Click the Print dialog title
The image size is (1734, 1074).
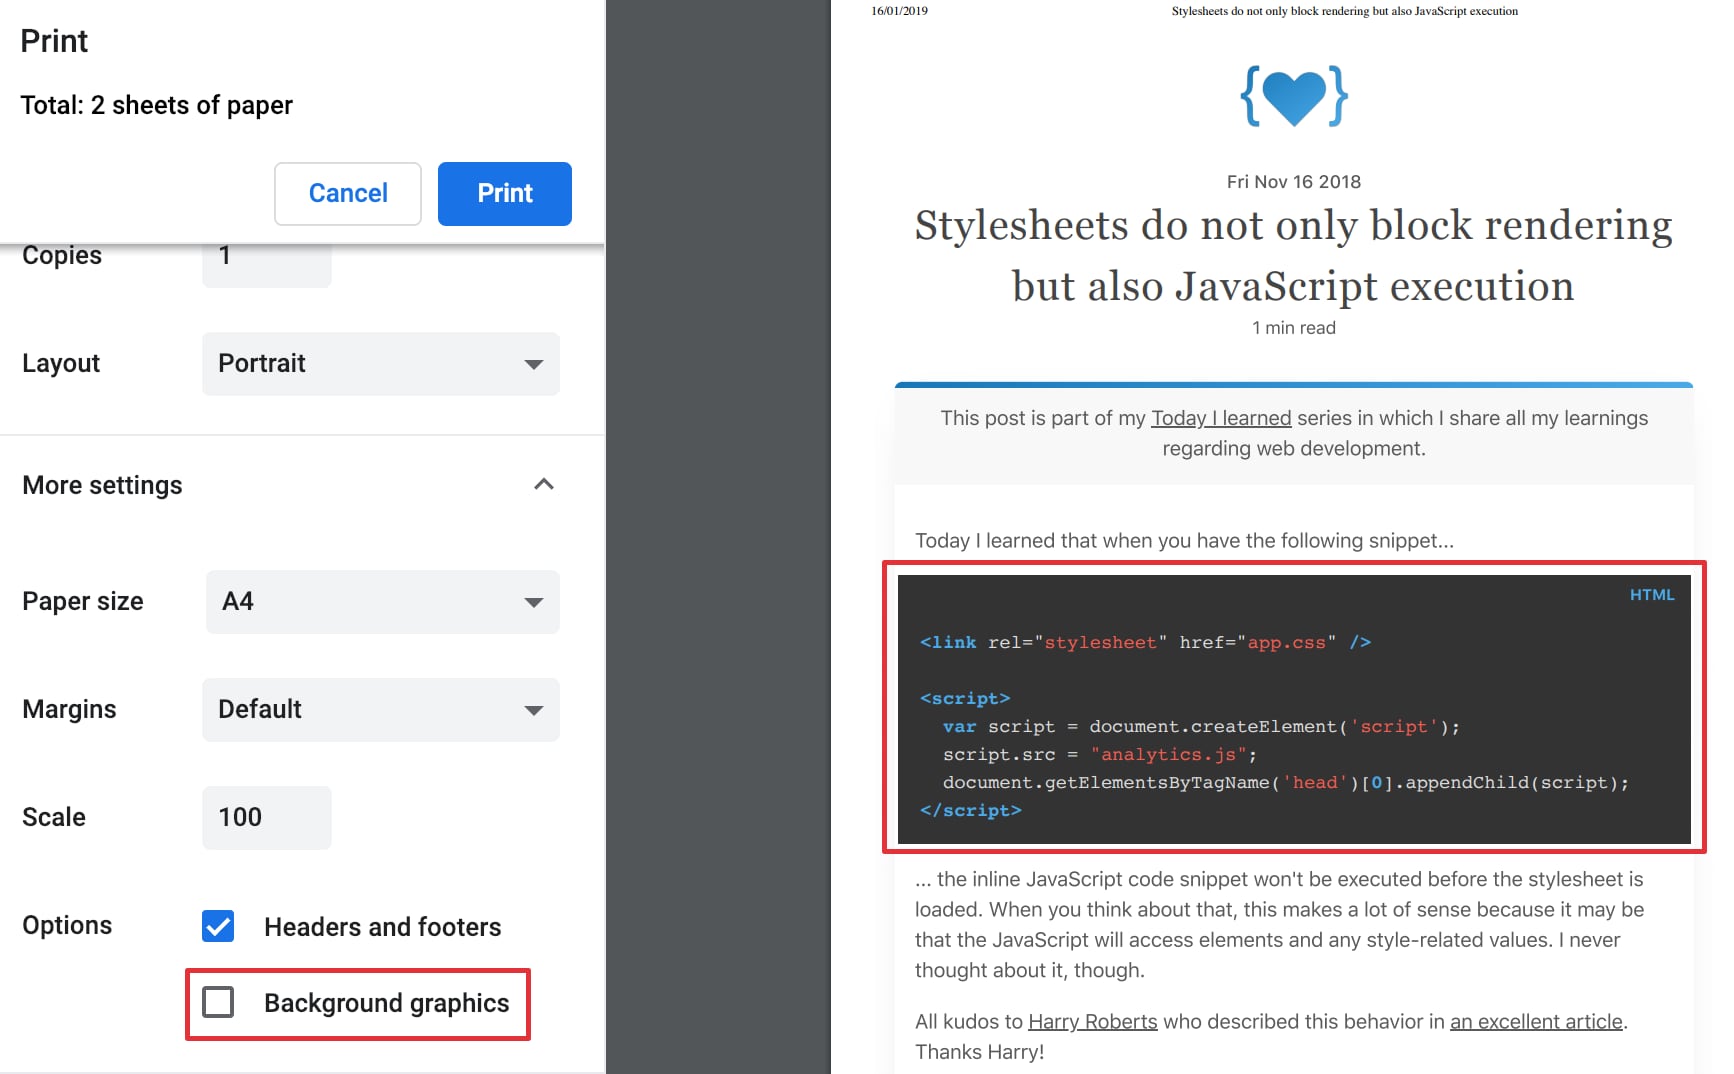pyautogui.click(x=54, y=41)
